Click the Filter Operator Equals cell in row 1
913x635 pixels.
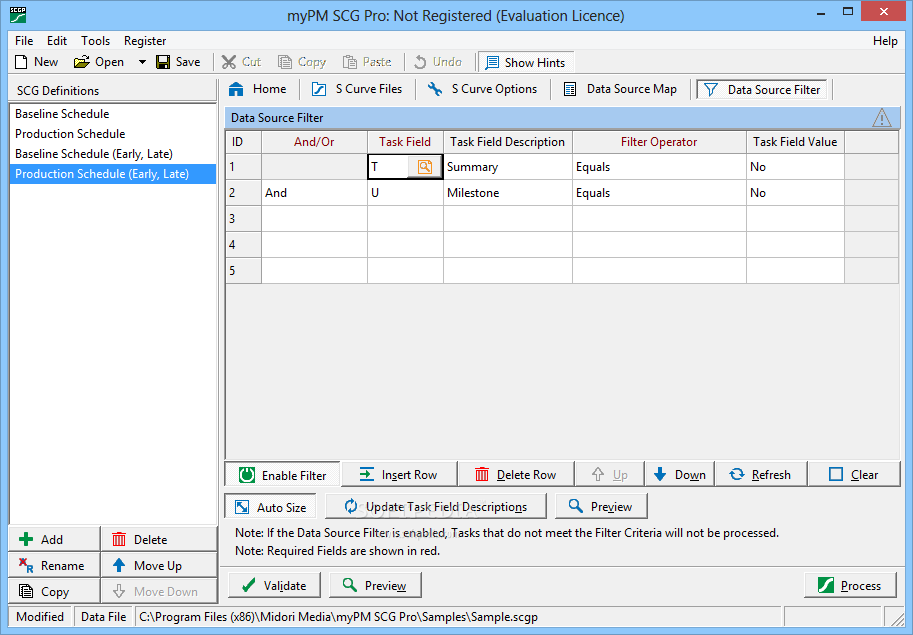pyautogui.click(x=659, y=167)
